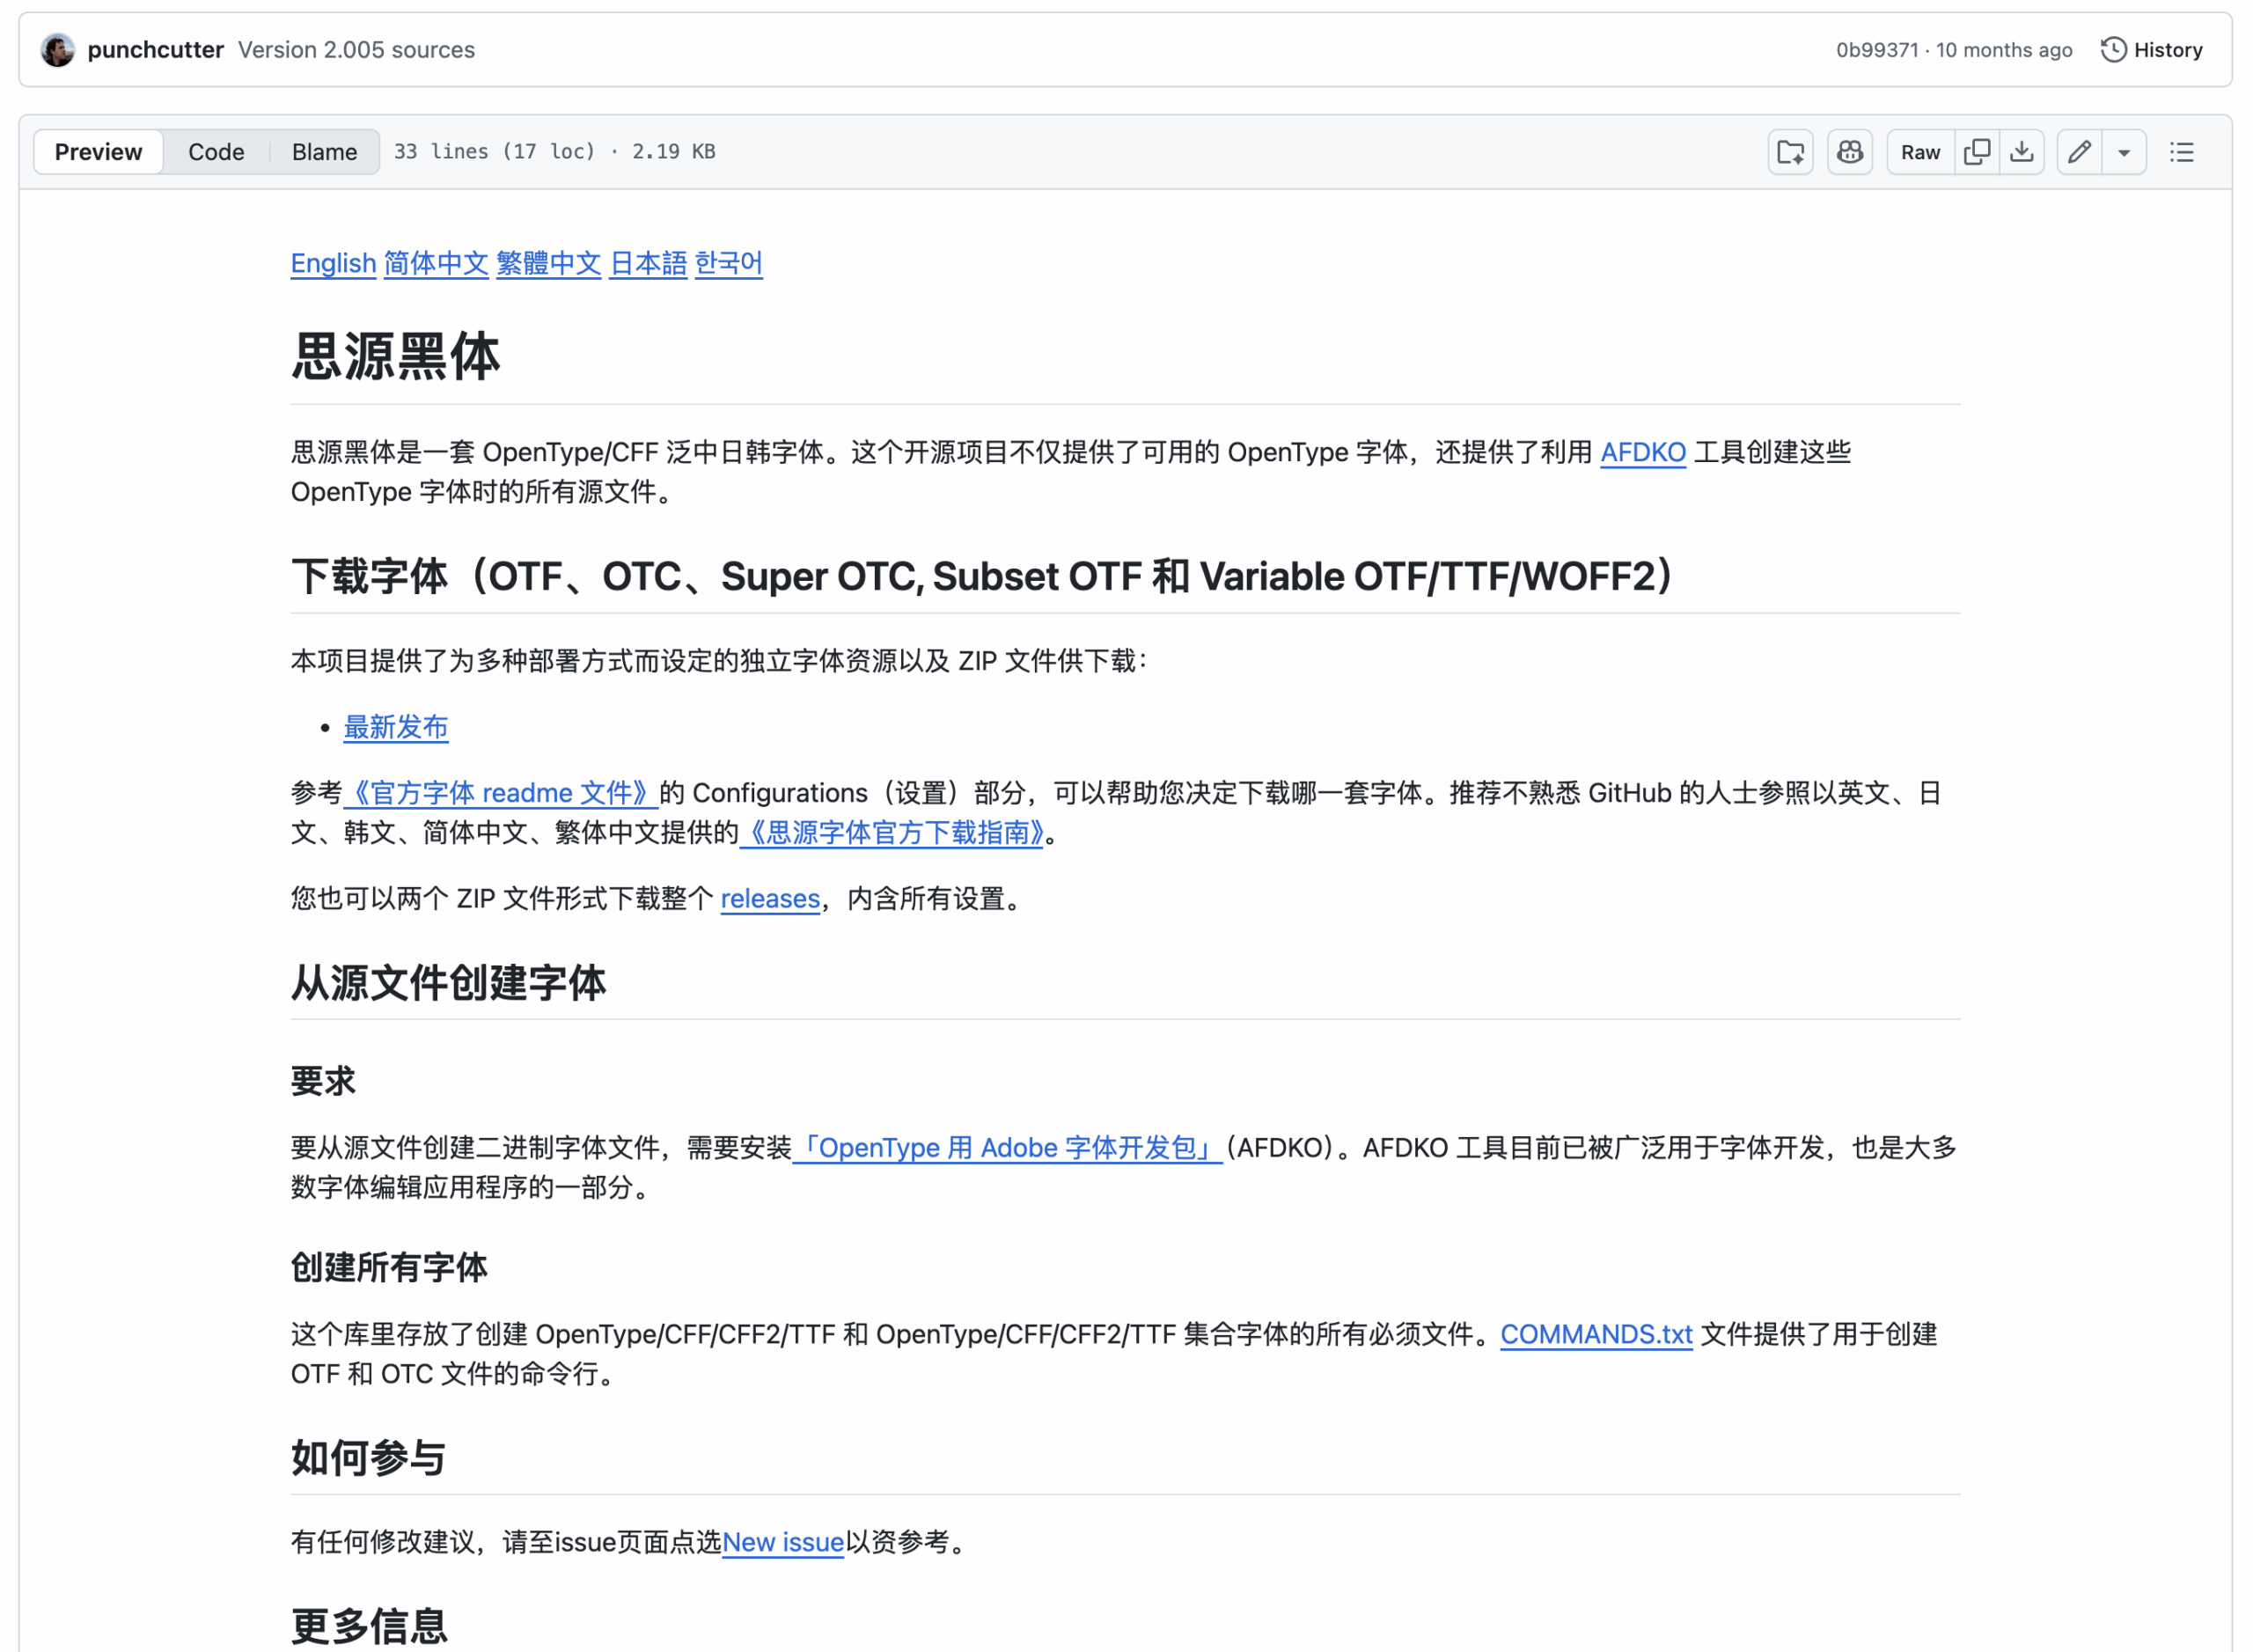Image resolution: width=2253 pixels, height=1652 pixels.
Task: Select the Preview tab
Action: 97,152
